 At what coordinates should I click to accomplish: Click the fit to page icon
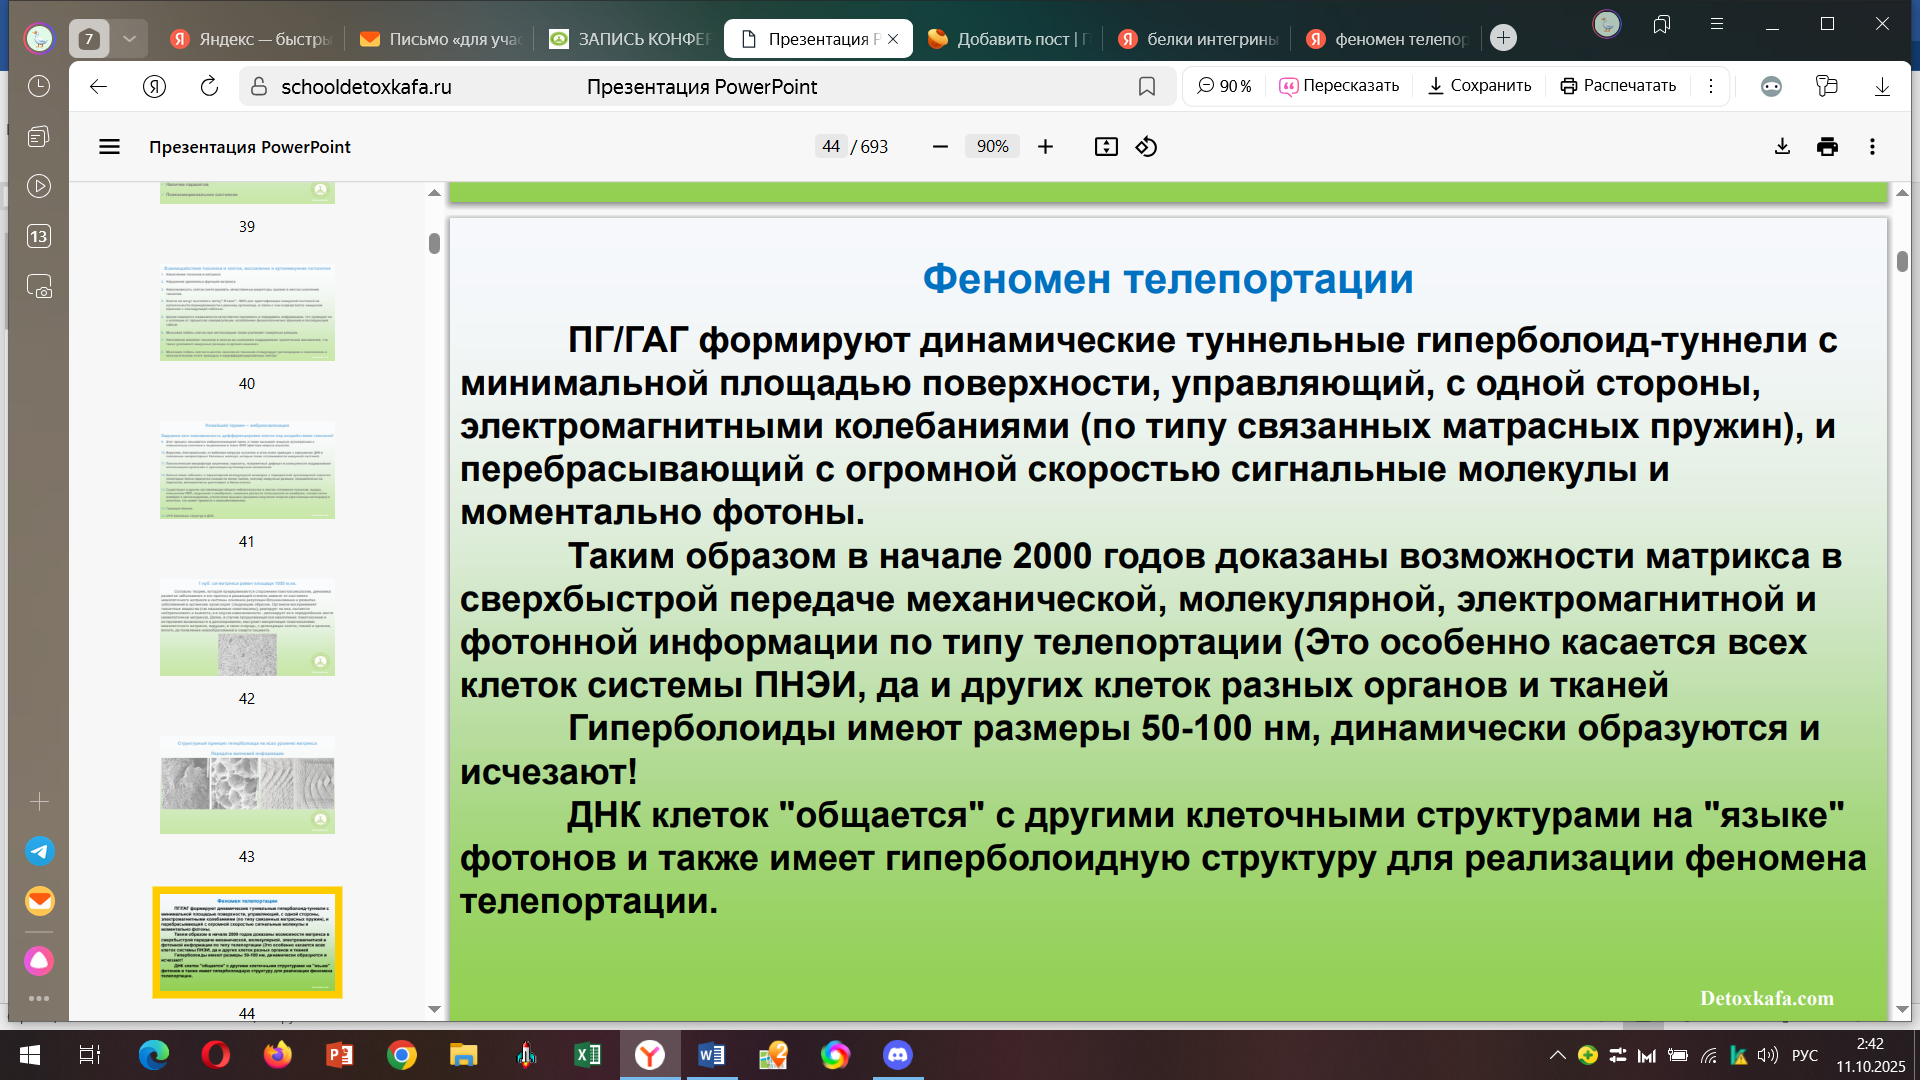1106,147
